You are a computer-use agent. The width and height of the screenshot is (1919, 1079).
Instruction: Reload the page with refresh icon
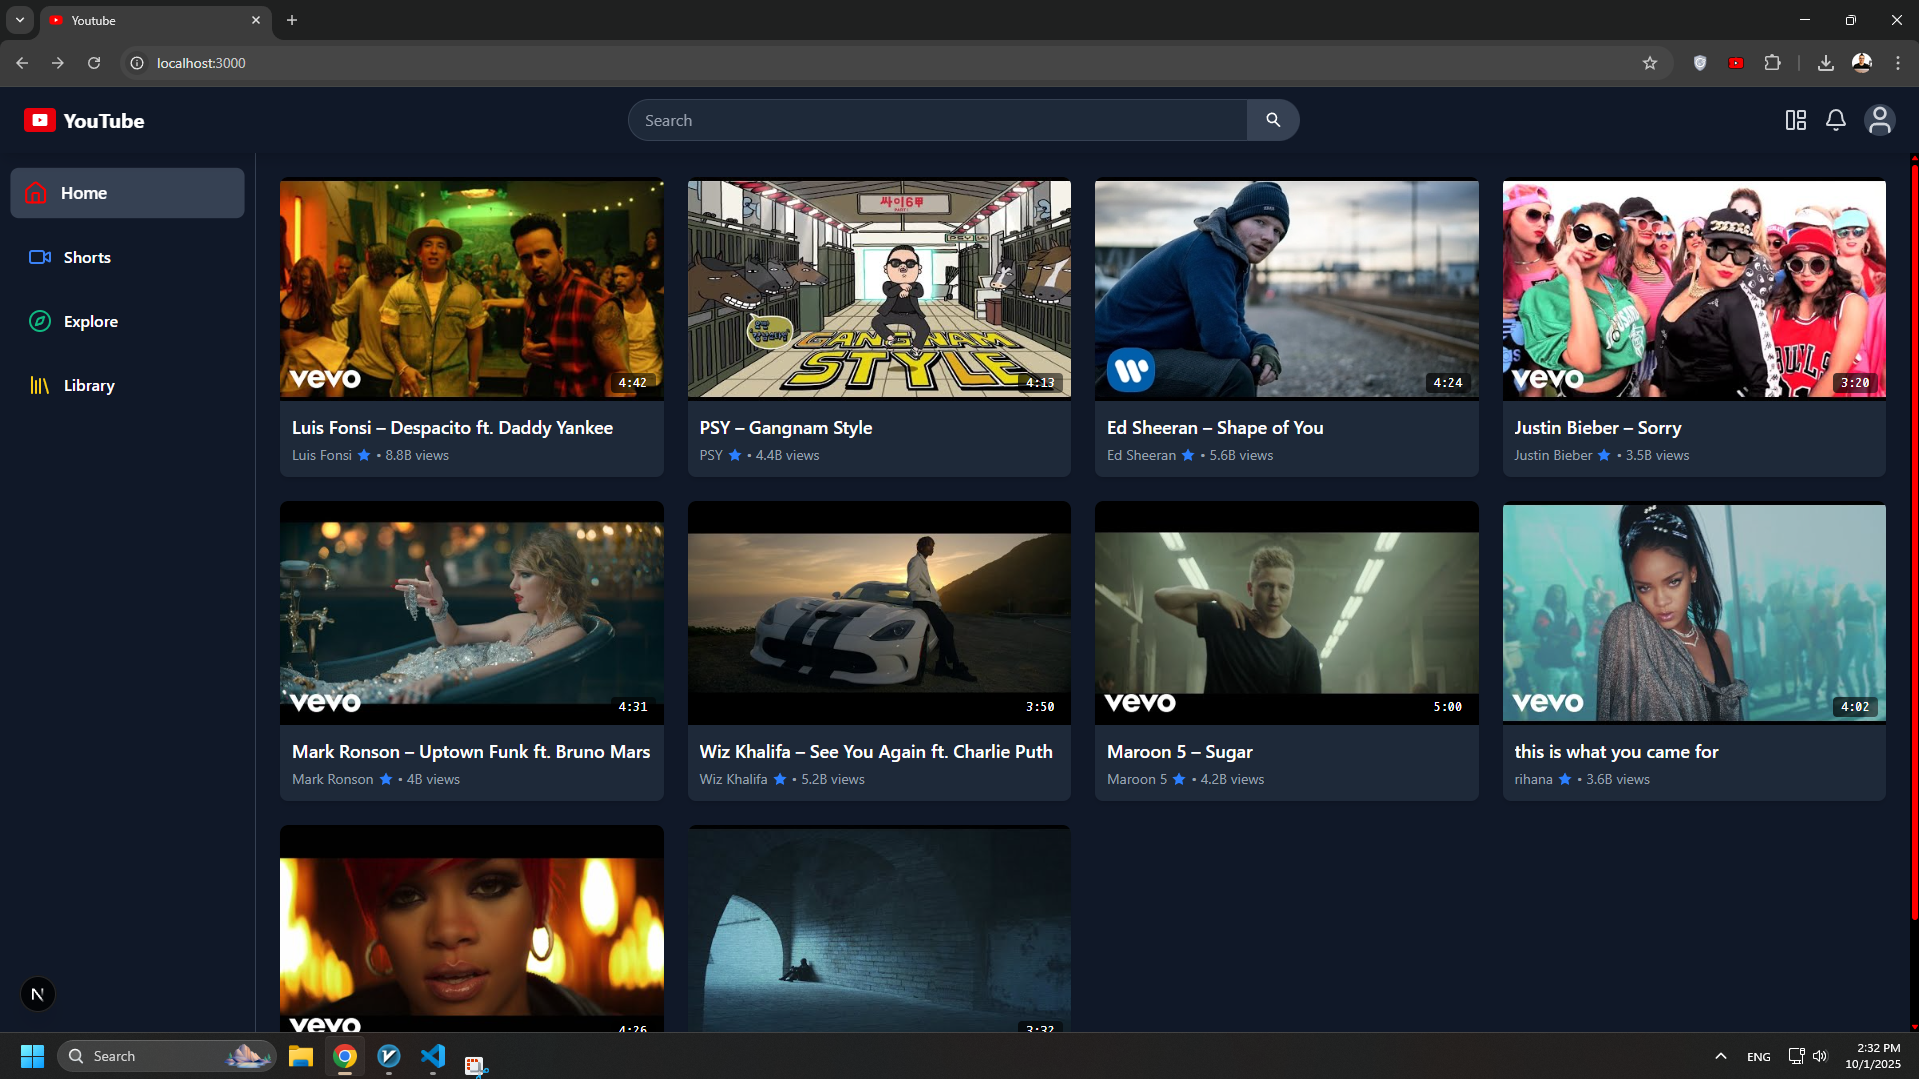point(94,63)
